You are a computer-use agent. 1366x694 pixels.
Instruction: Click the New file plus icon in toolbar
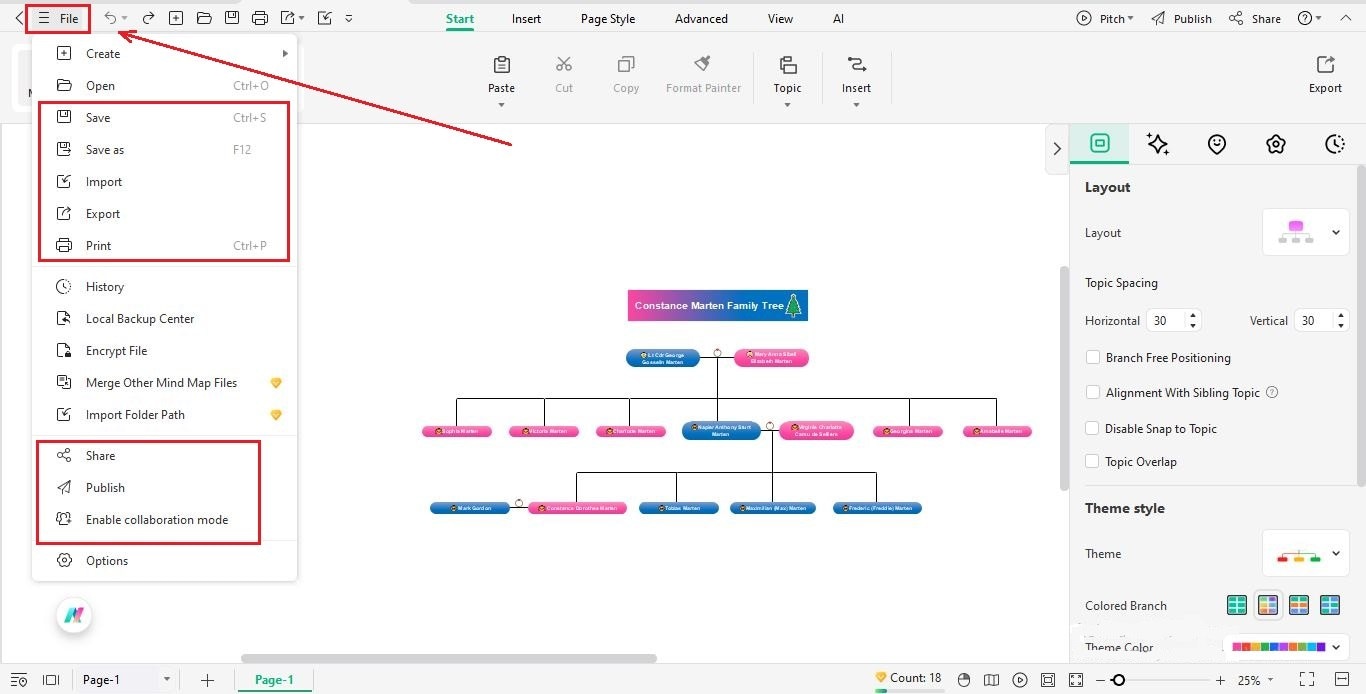pyautogui.click(x=176, y=18)
